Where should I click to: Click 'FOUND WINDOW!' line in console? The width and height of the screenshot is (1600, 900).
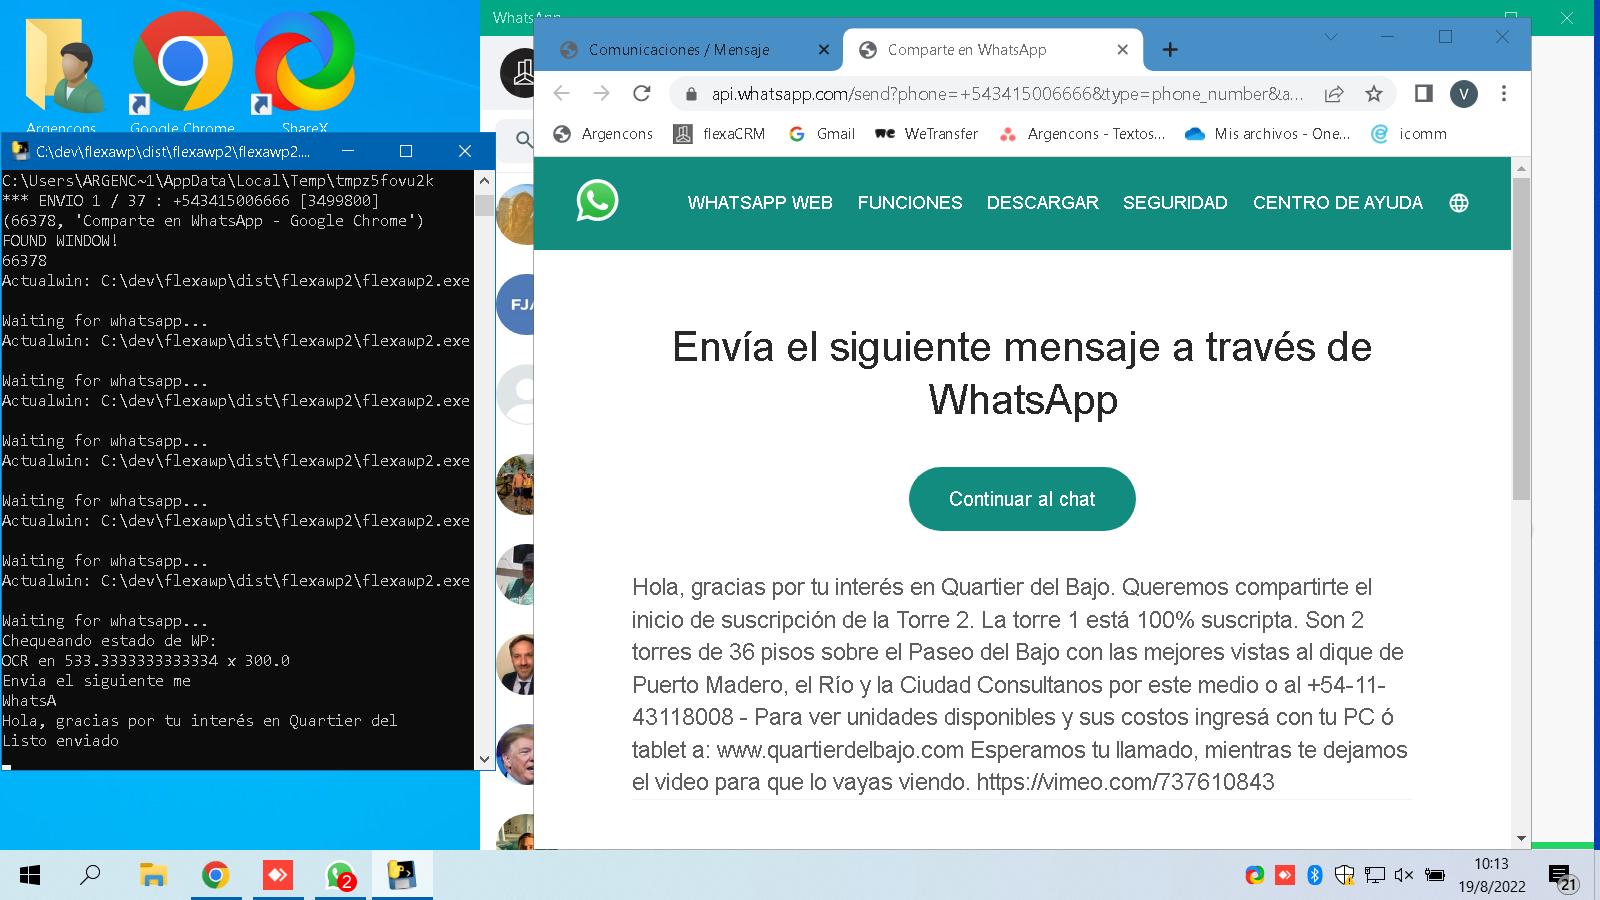[x=60, y=241]
